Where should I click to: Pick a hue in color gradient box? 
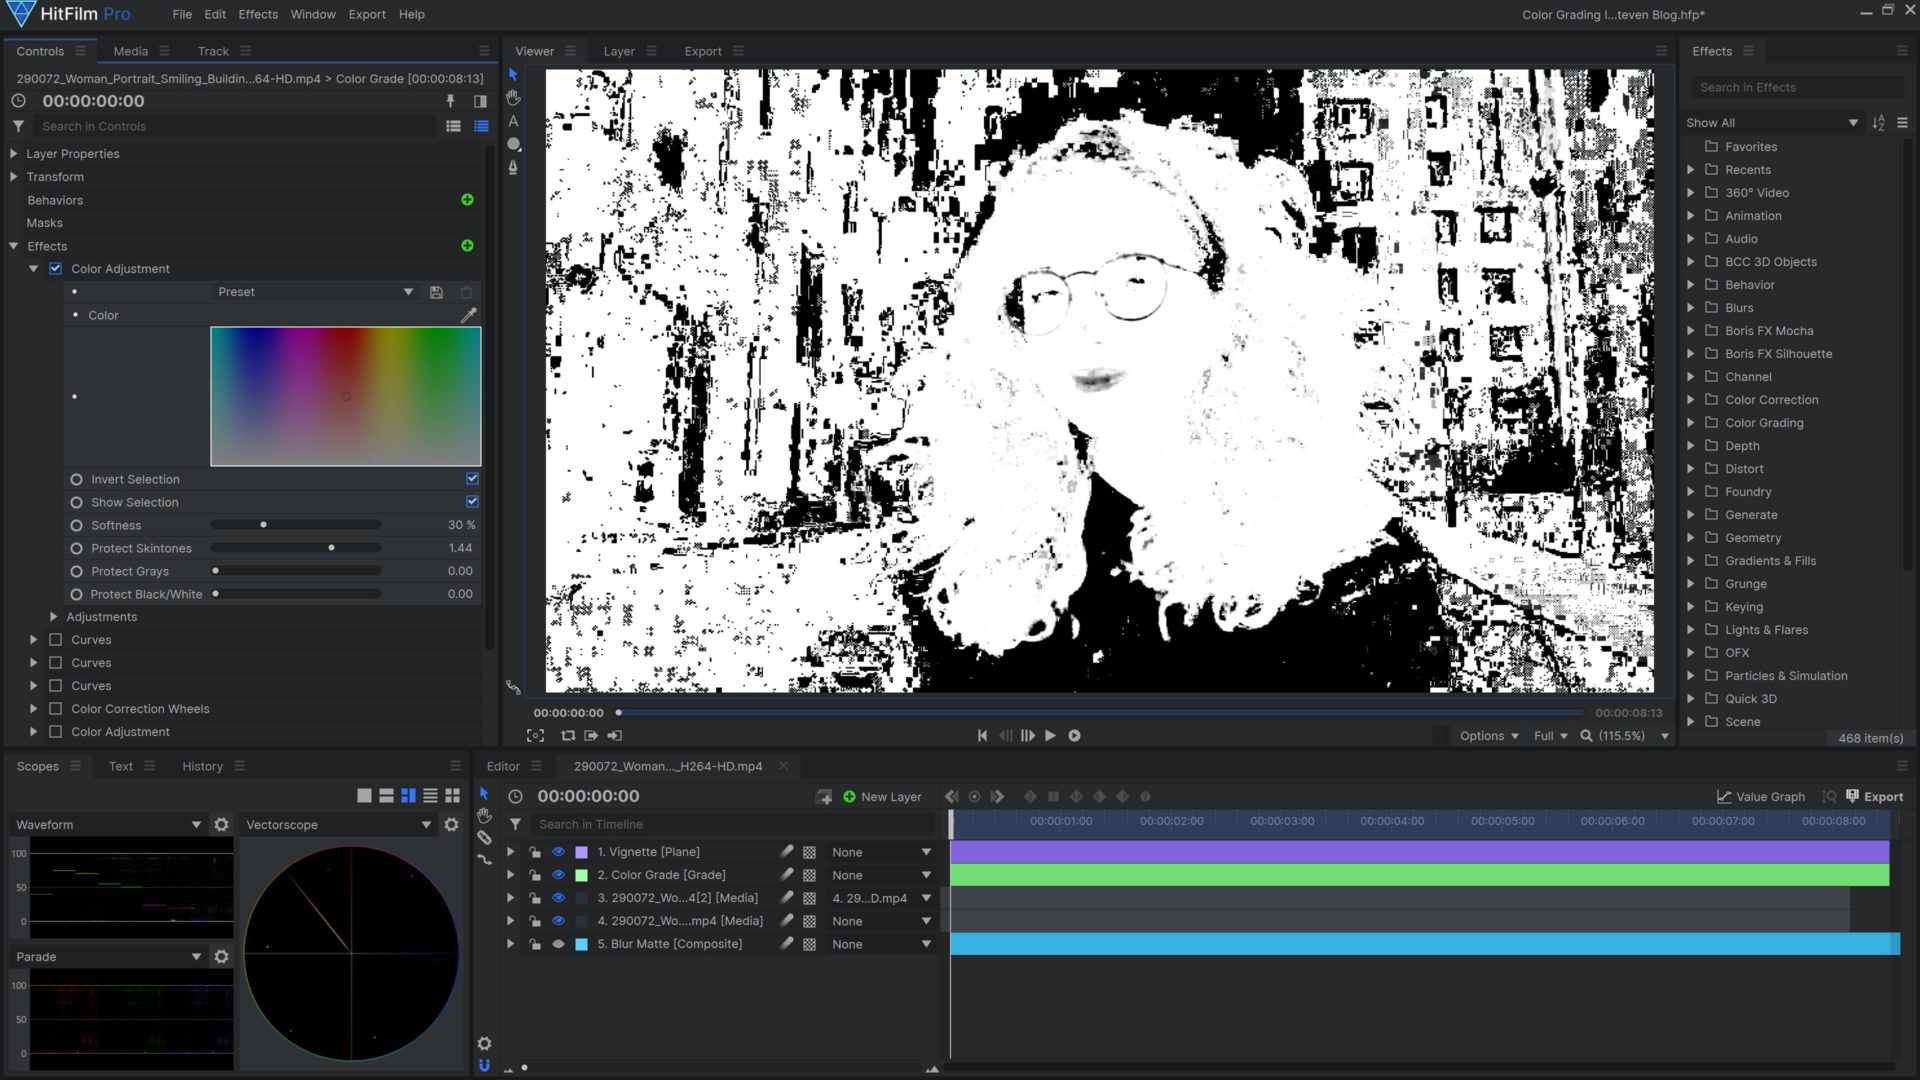[x=346, y=396]
